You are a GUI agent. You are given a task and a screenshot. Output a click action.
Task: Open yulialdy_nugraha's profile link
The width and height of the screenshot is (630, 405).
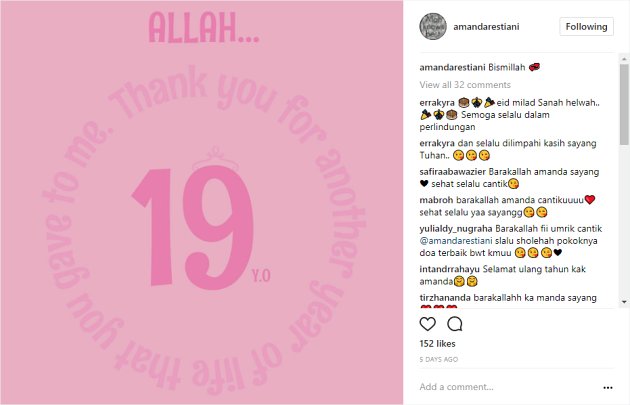click(456, 229)
